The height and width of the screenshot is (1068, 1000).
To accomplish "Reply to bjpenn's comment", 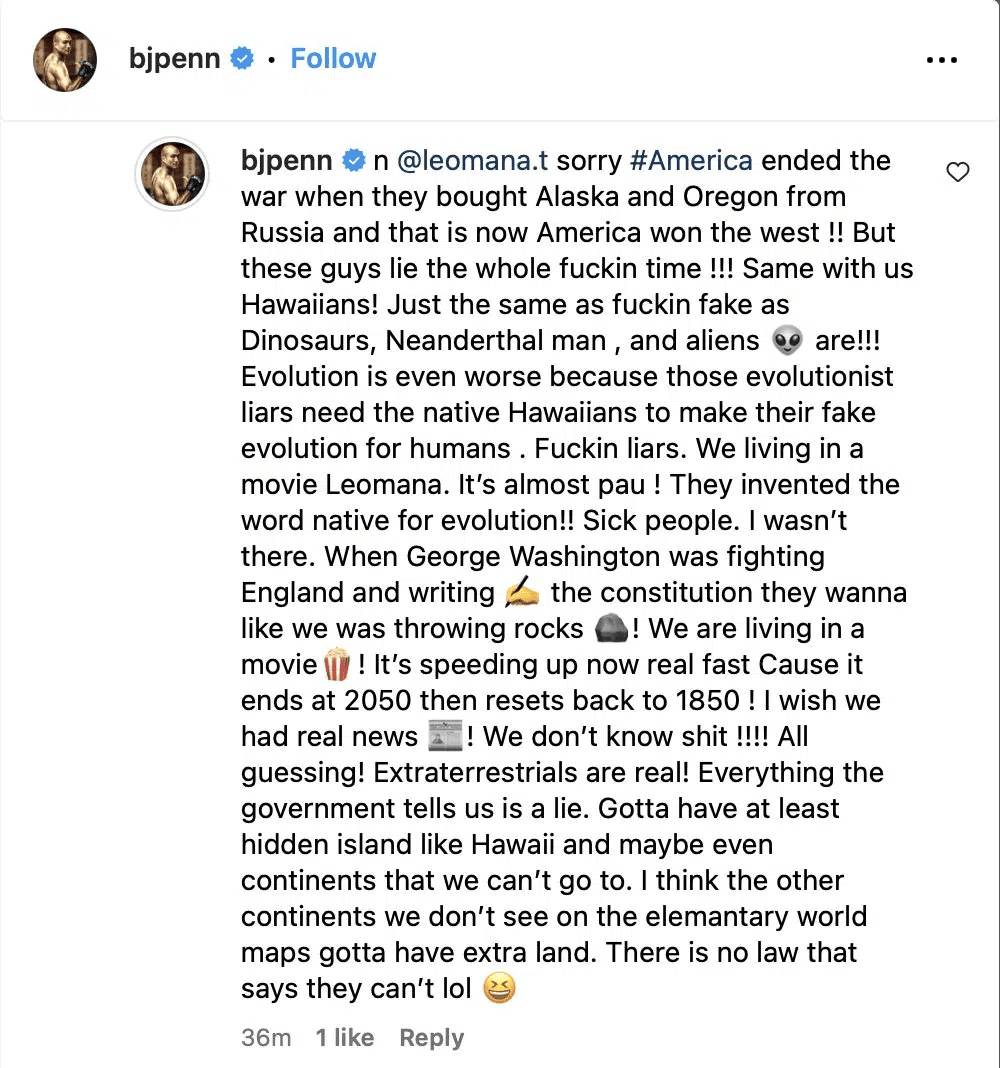I will tap(431, 1038).
